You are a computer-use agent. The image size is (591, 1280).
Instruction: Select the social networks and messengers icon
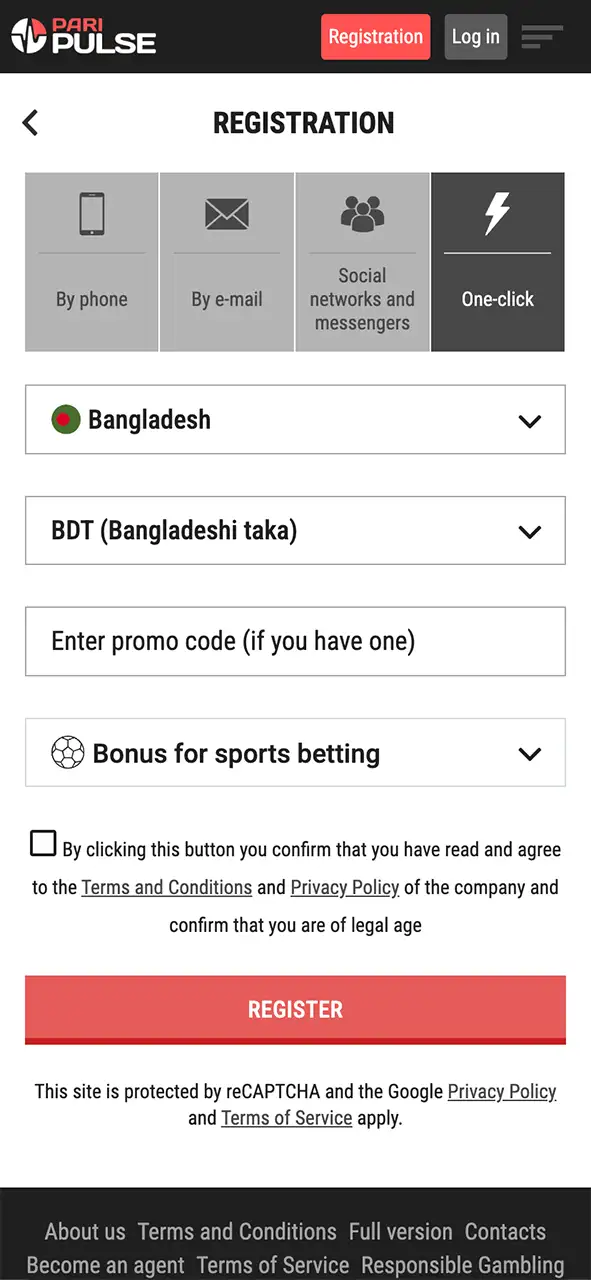362,210
